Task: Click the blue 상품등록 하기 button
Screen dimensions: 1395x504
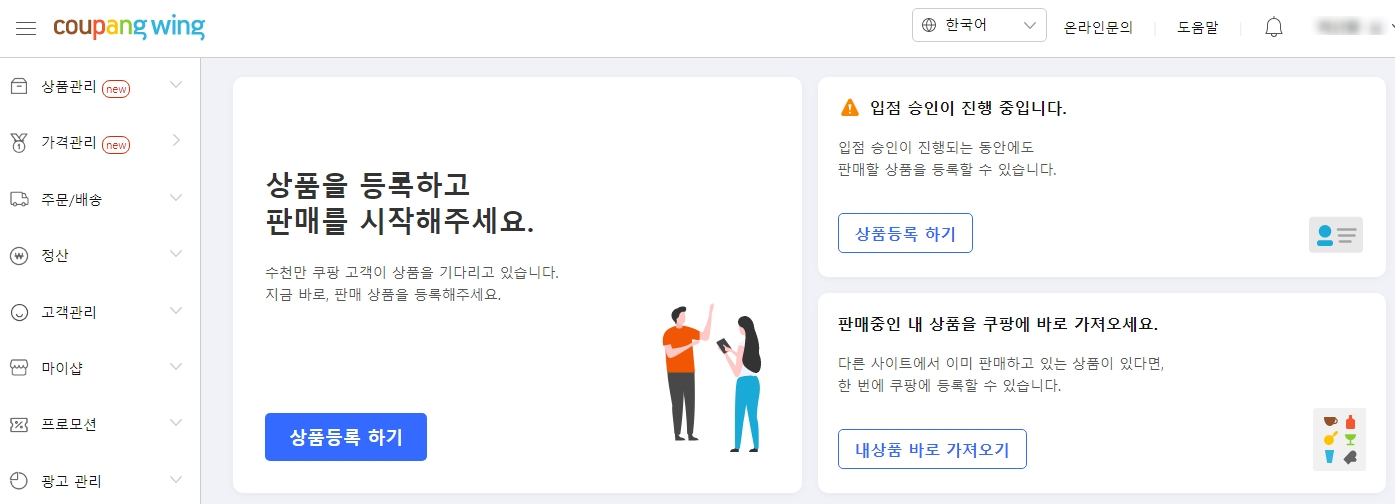Action: (346, 437)
